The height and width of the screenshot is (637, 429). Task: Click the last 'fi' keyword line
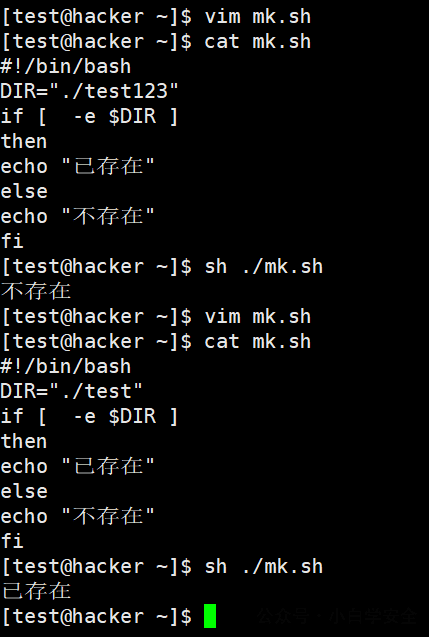pos(12,541)
